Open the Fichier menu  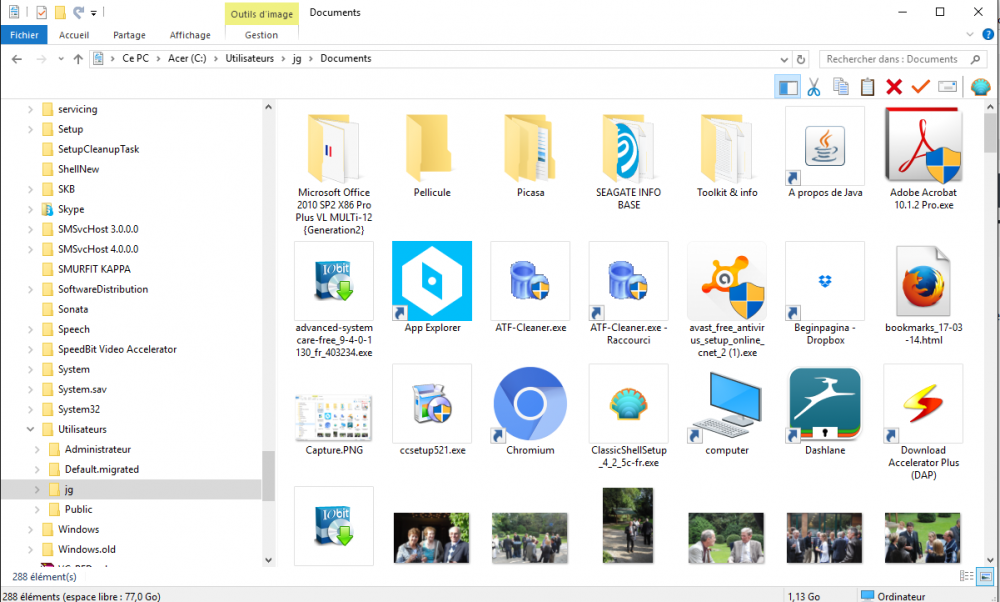(x=24, y=35)
